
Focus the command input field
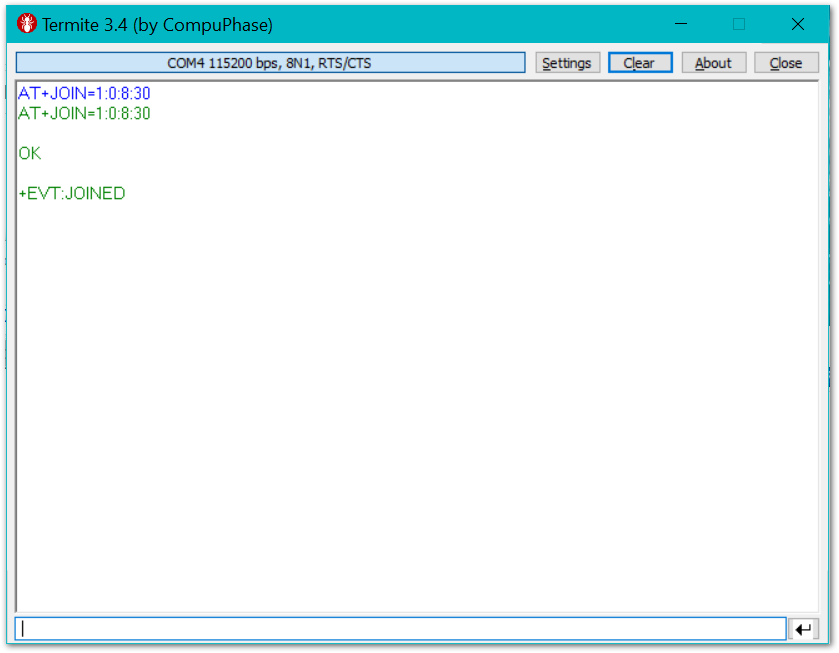(400, 629)
